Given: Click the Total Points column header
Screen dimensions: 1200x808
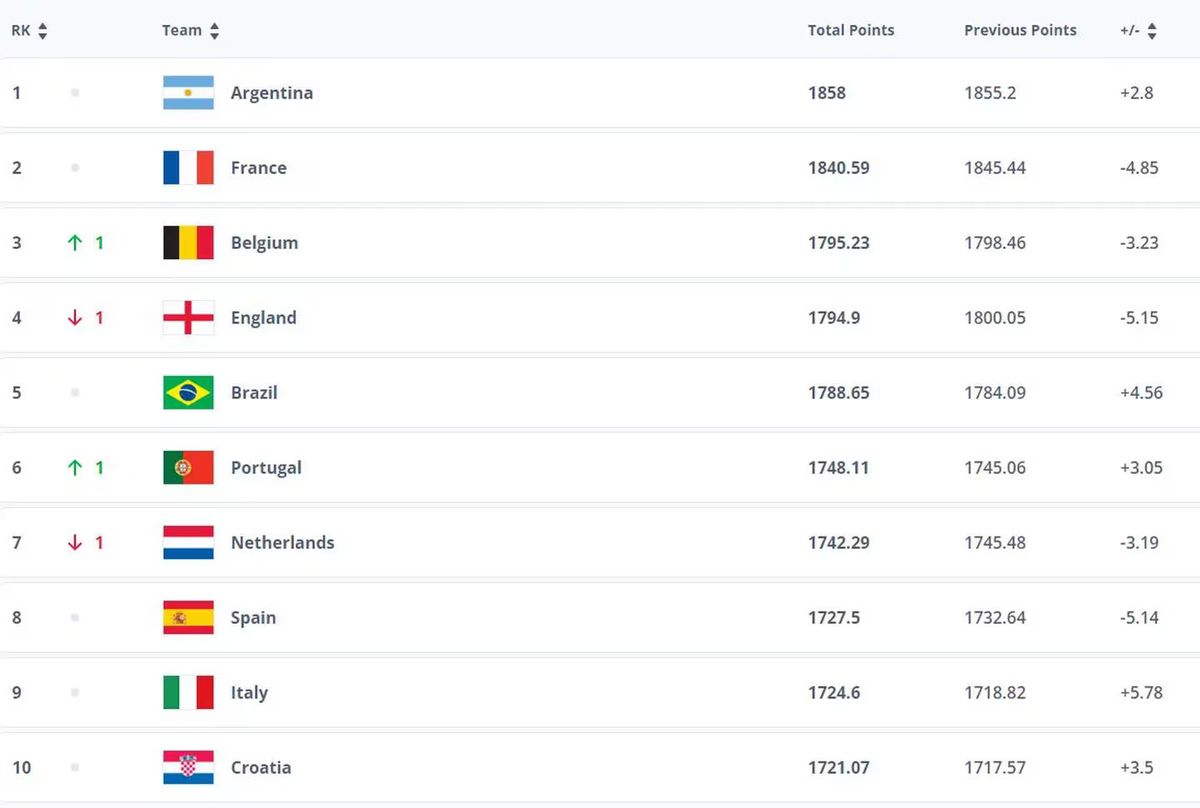Looking at the screenshot, I should point(851,30).
